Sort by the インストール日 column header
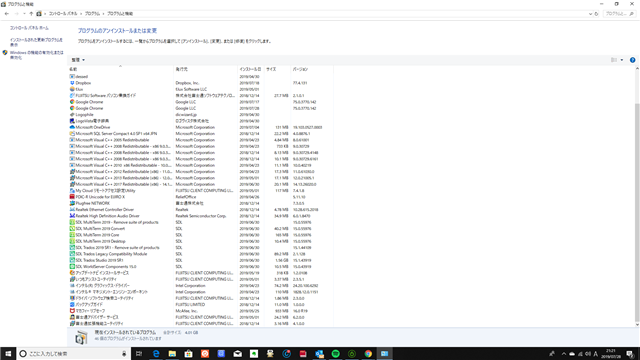The height and width of the screenshot is (360, 640). (x=251, y=69)
